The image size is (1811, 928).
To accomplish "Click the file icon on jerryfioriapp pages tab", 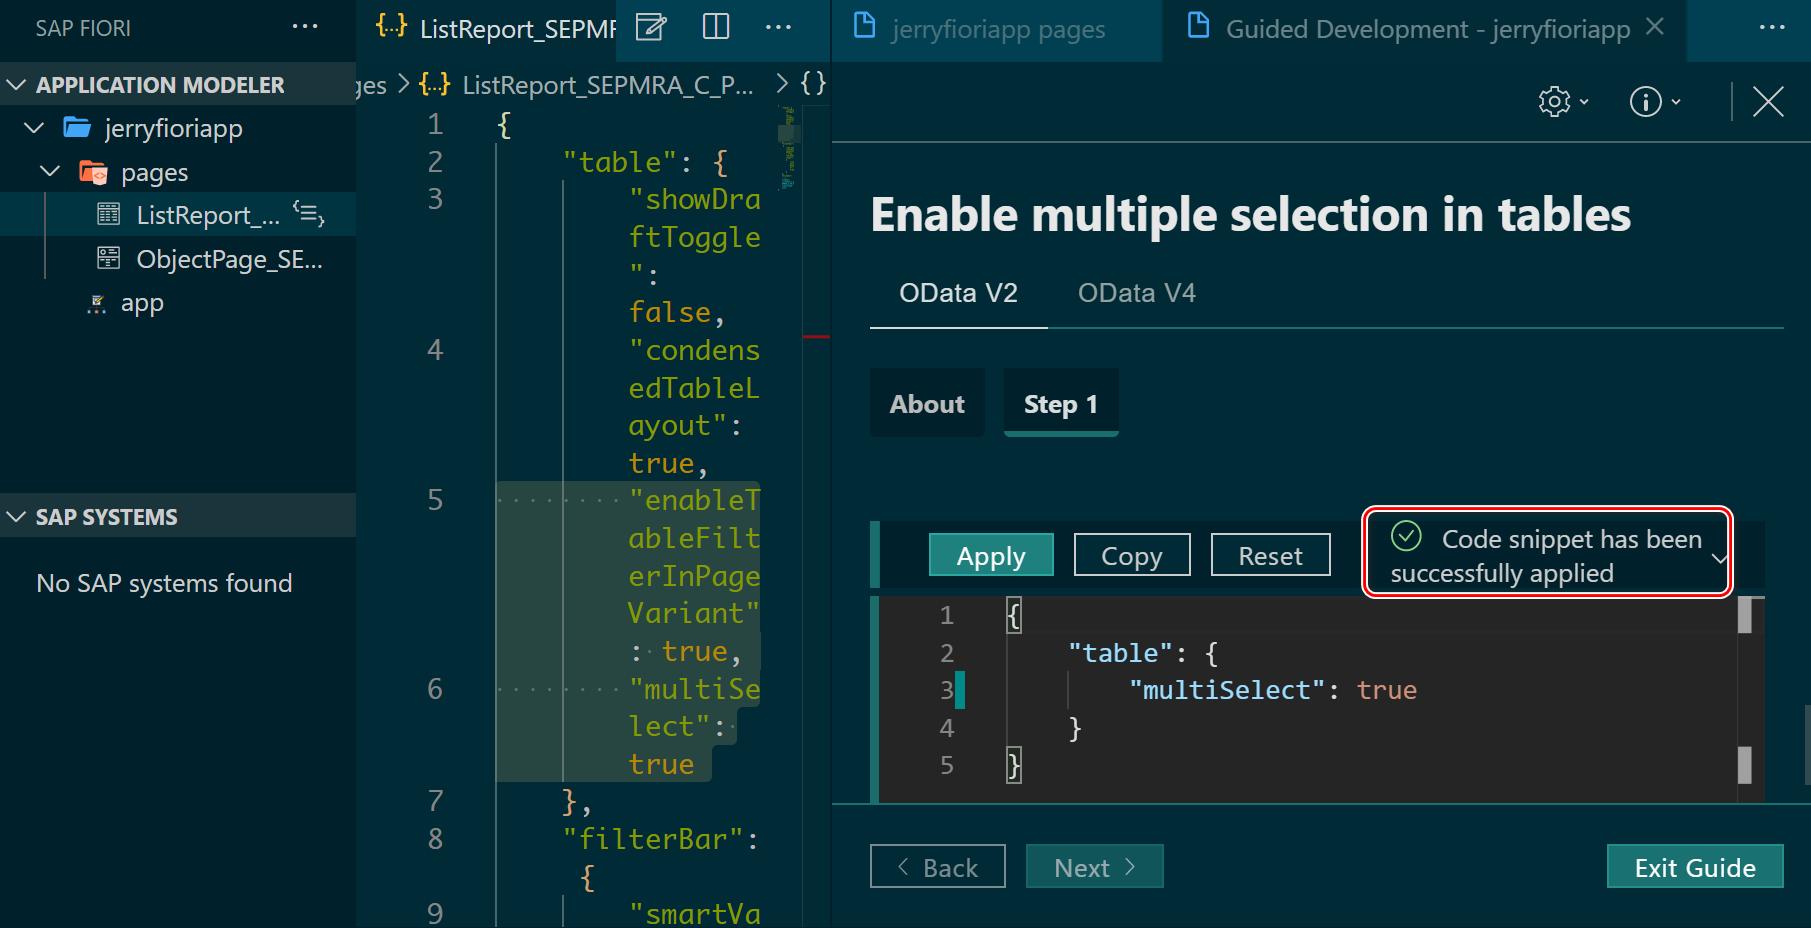I will (x=864, y=25).
